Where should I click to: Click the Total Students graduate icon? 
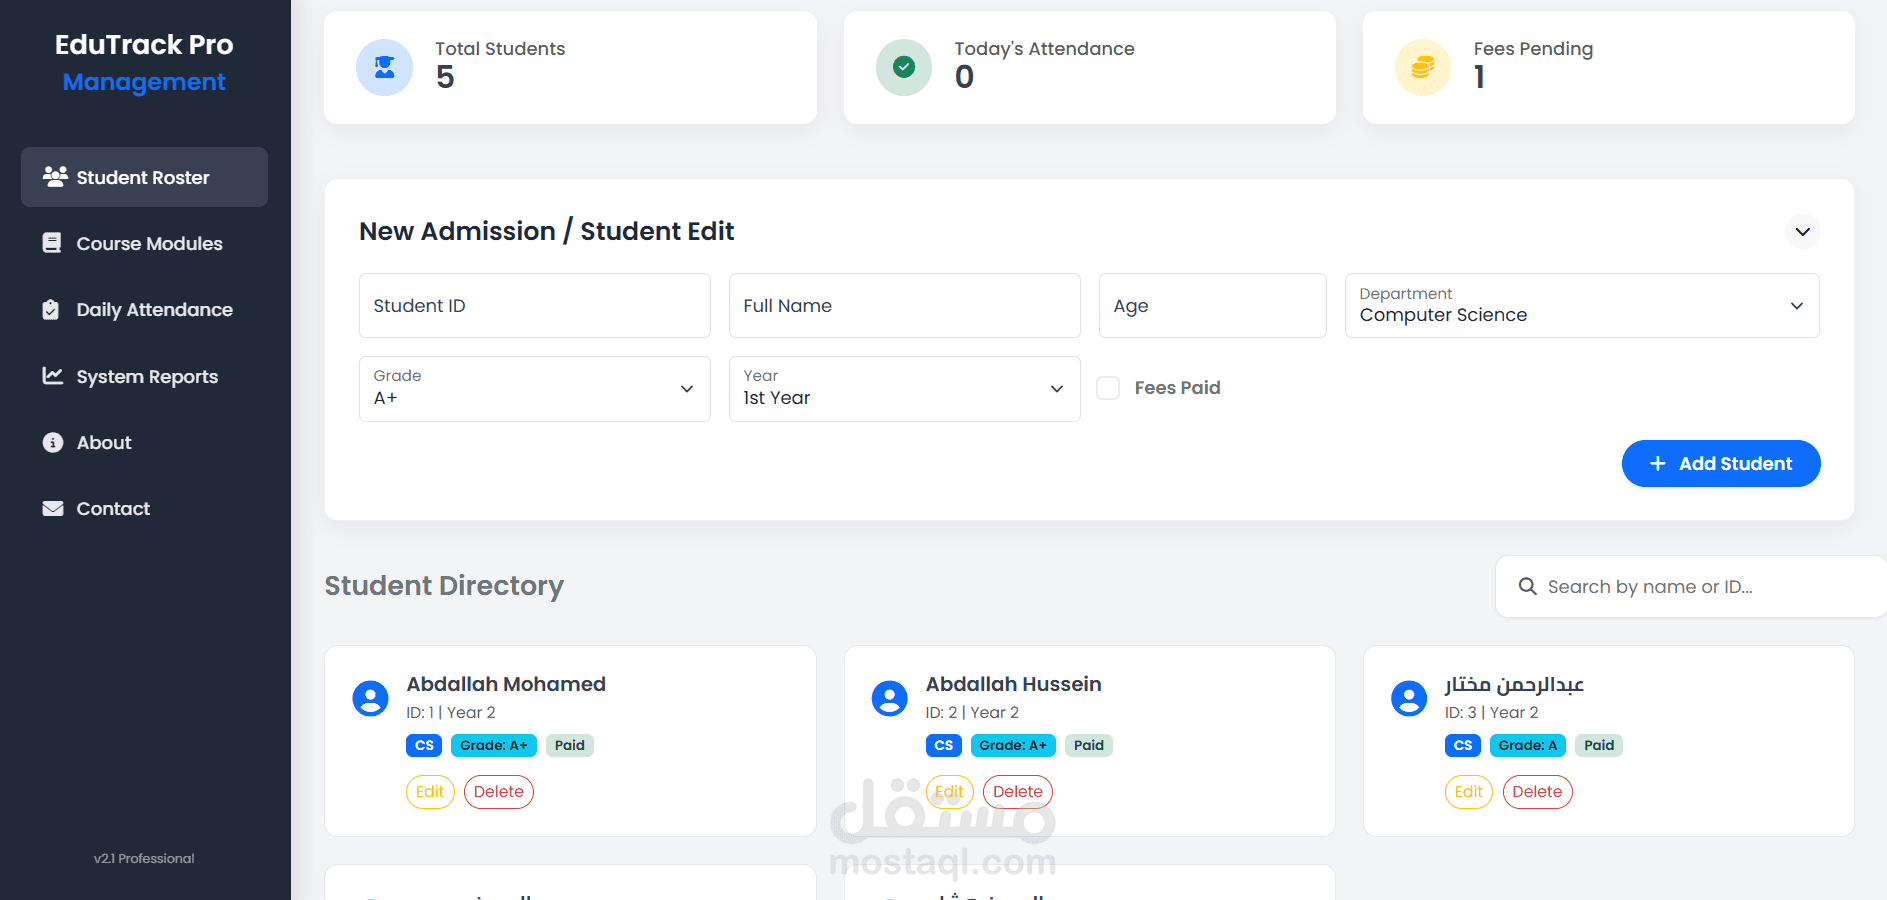(x=384, y=67)
